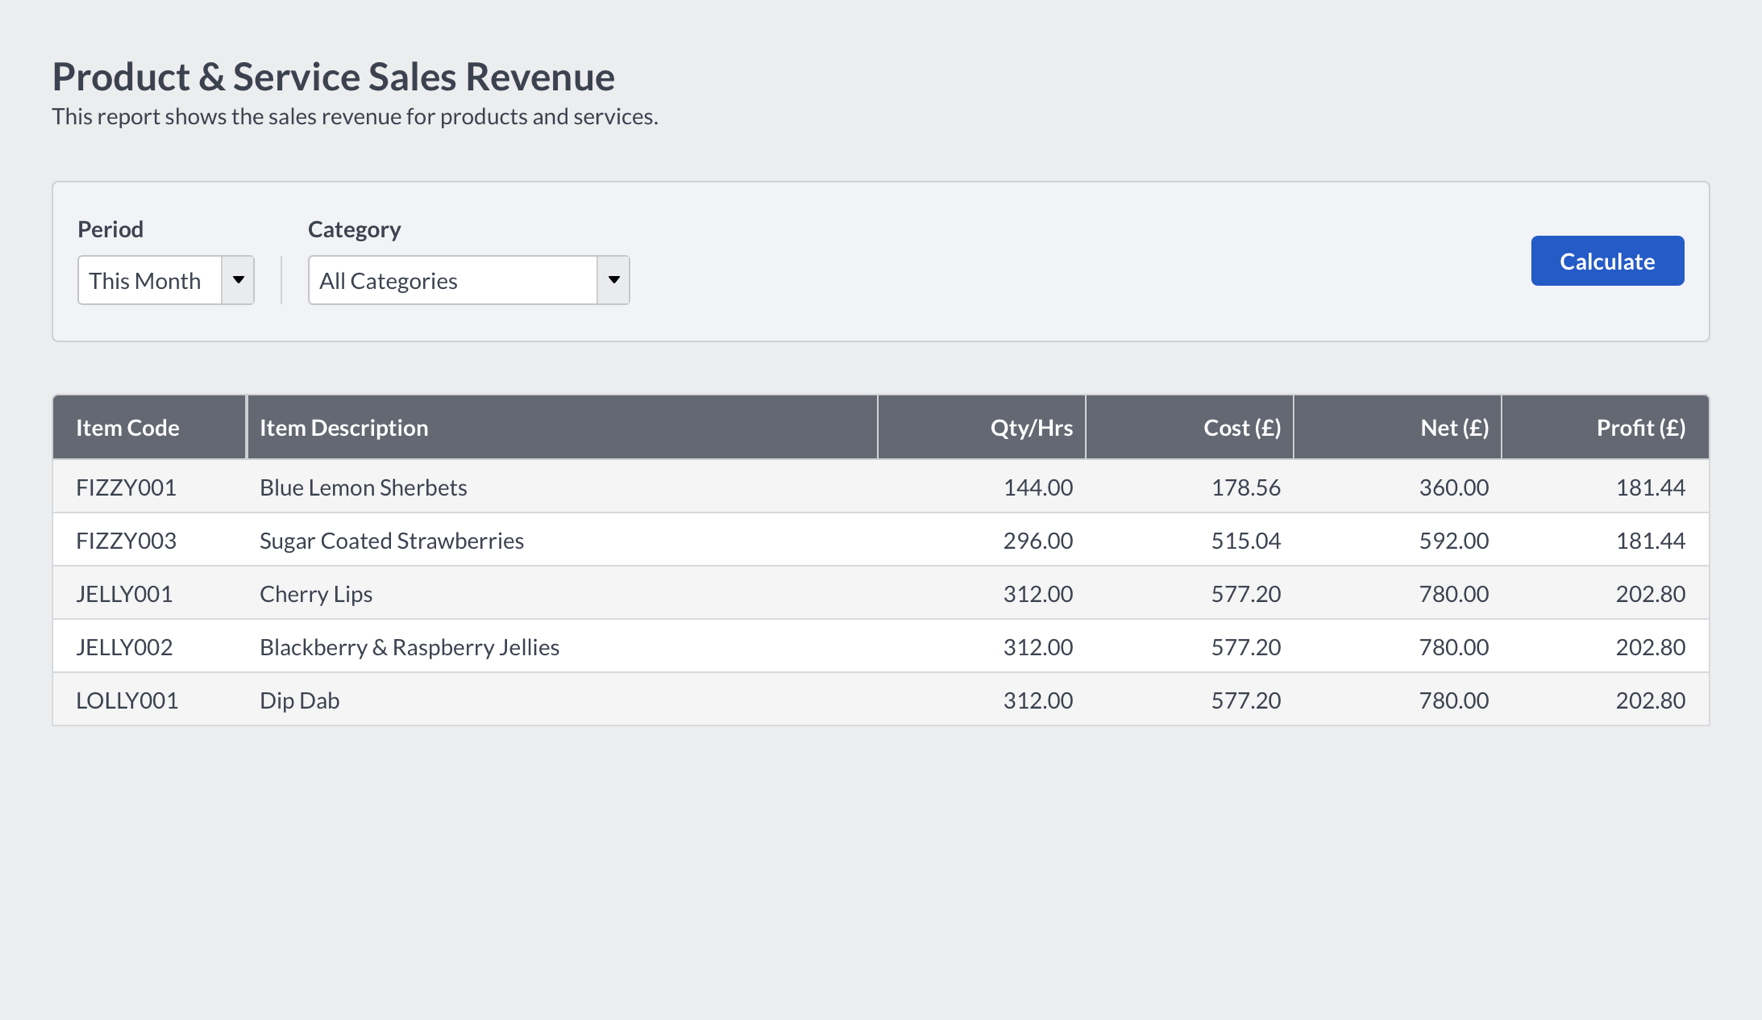
Task: Click the Net (£) column header
Action: coord(1453,427)
